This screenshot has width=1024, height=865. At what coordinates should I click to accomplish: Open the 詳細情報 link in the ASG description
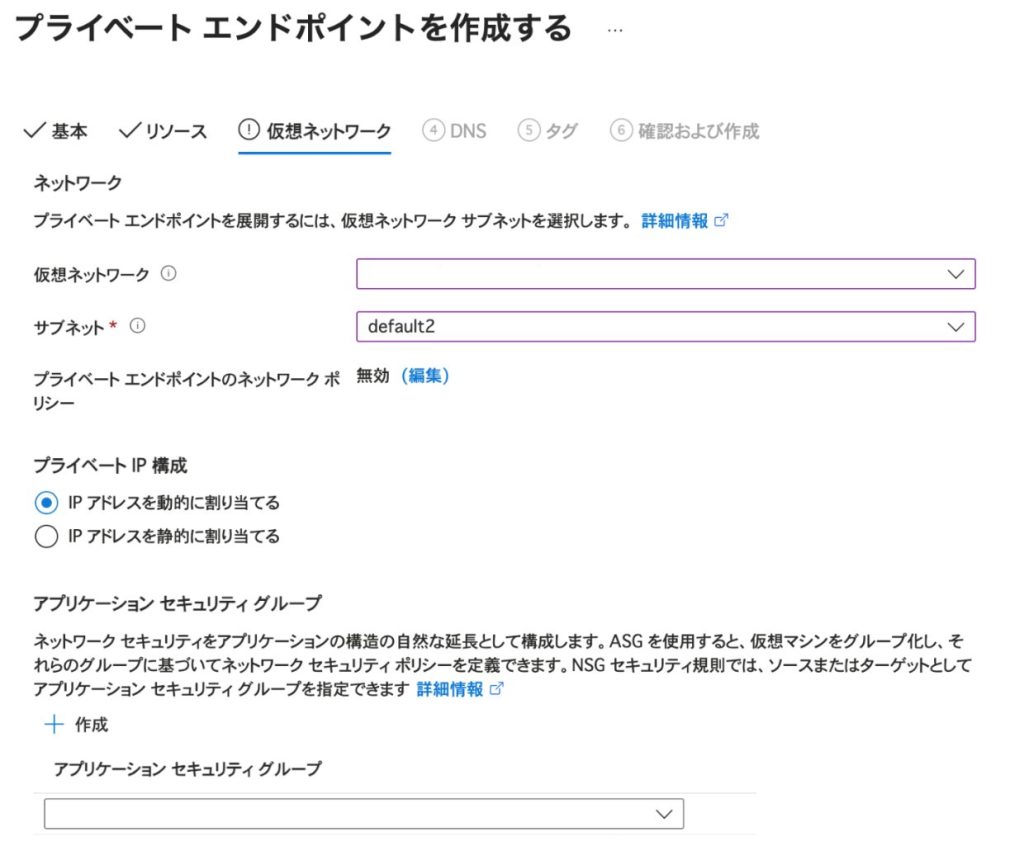449,690
